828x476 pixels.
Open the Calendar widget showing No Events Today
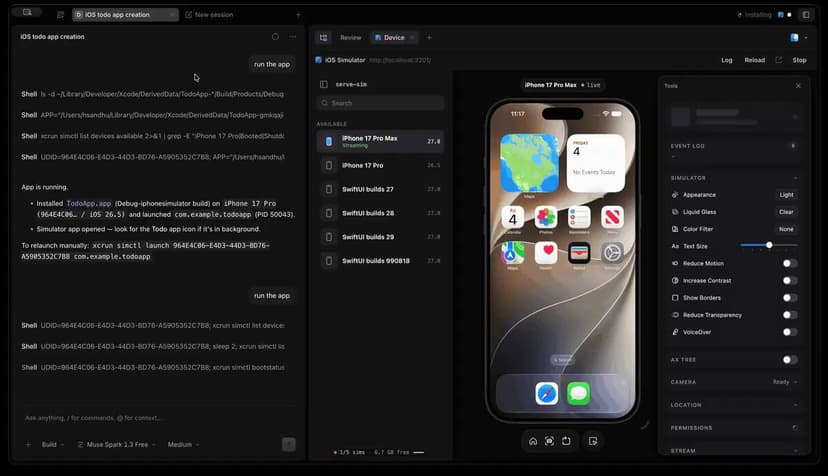[596, 163]
